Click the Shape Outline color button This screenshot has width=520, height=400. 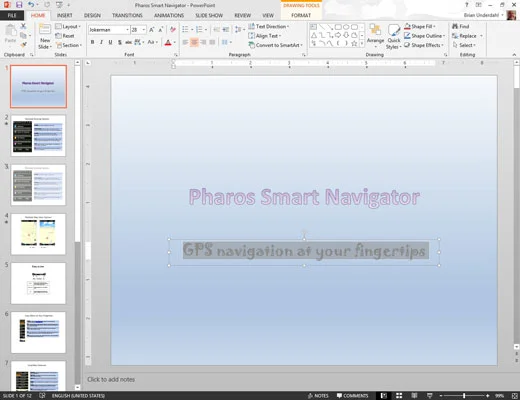pyautogui.click(x=424, y=36)
